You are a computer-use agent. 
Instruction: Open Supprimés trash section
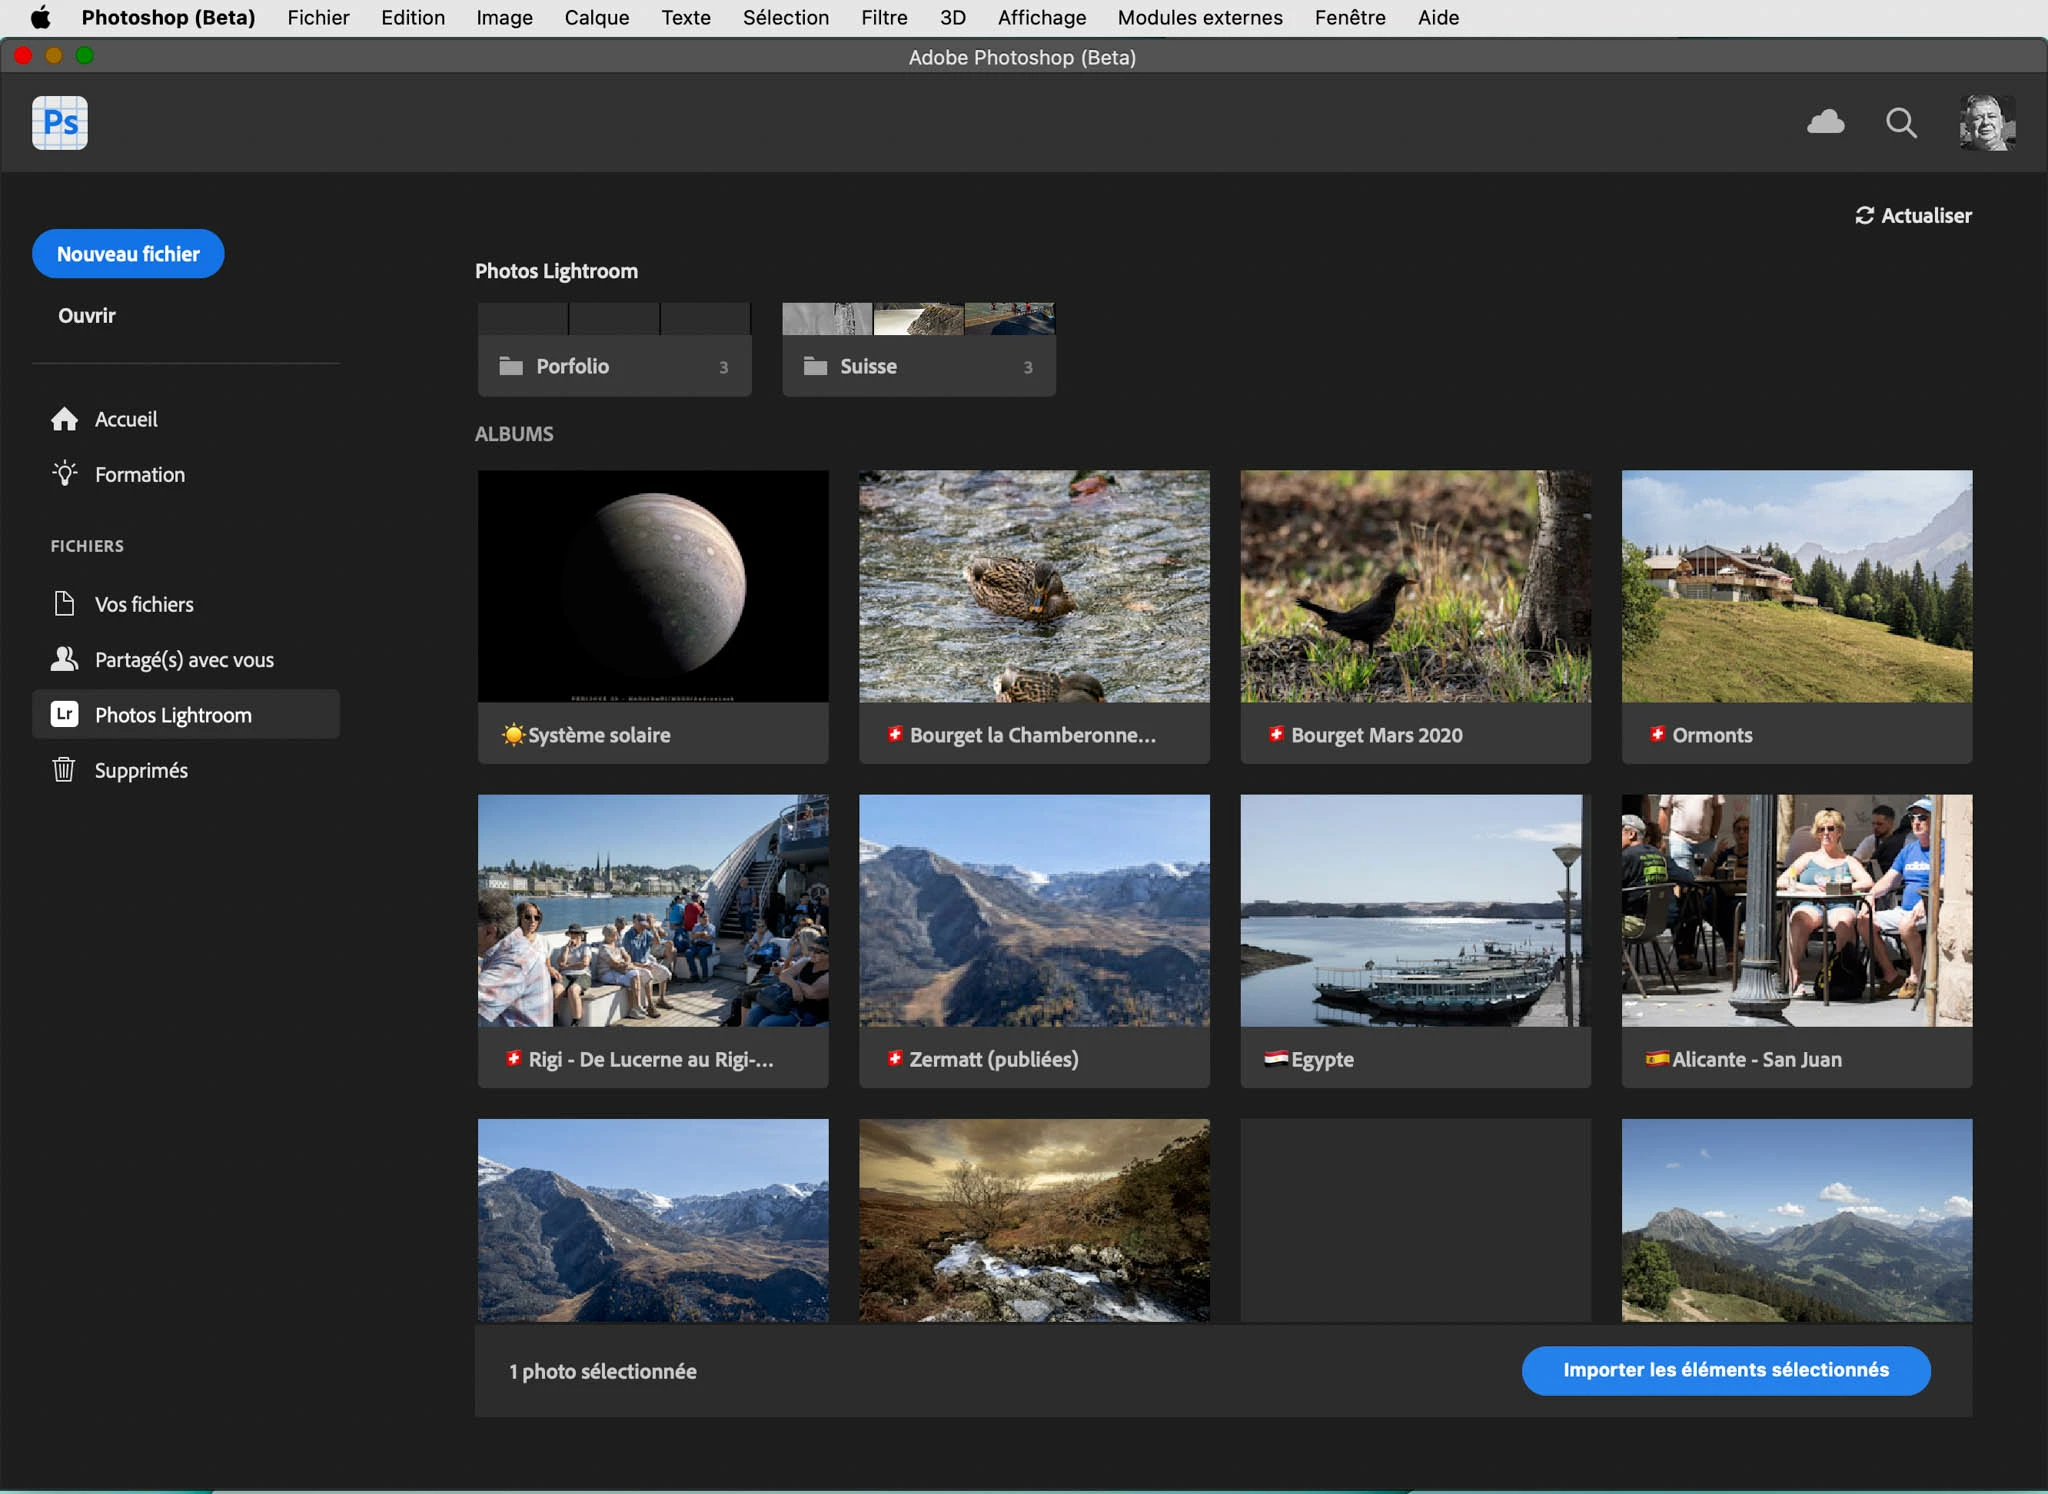point(141,770)
